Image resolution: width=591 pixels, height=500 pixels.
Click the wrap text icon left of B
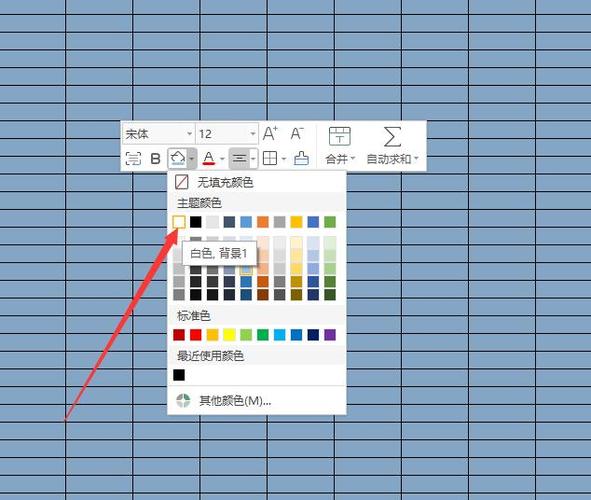point(133,159)
